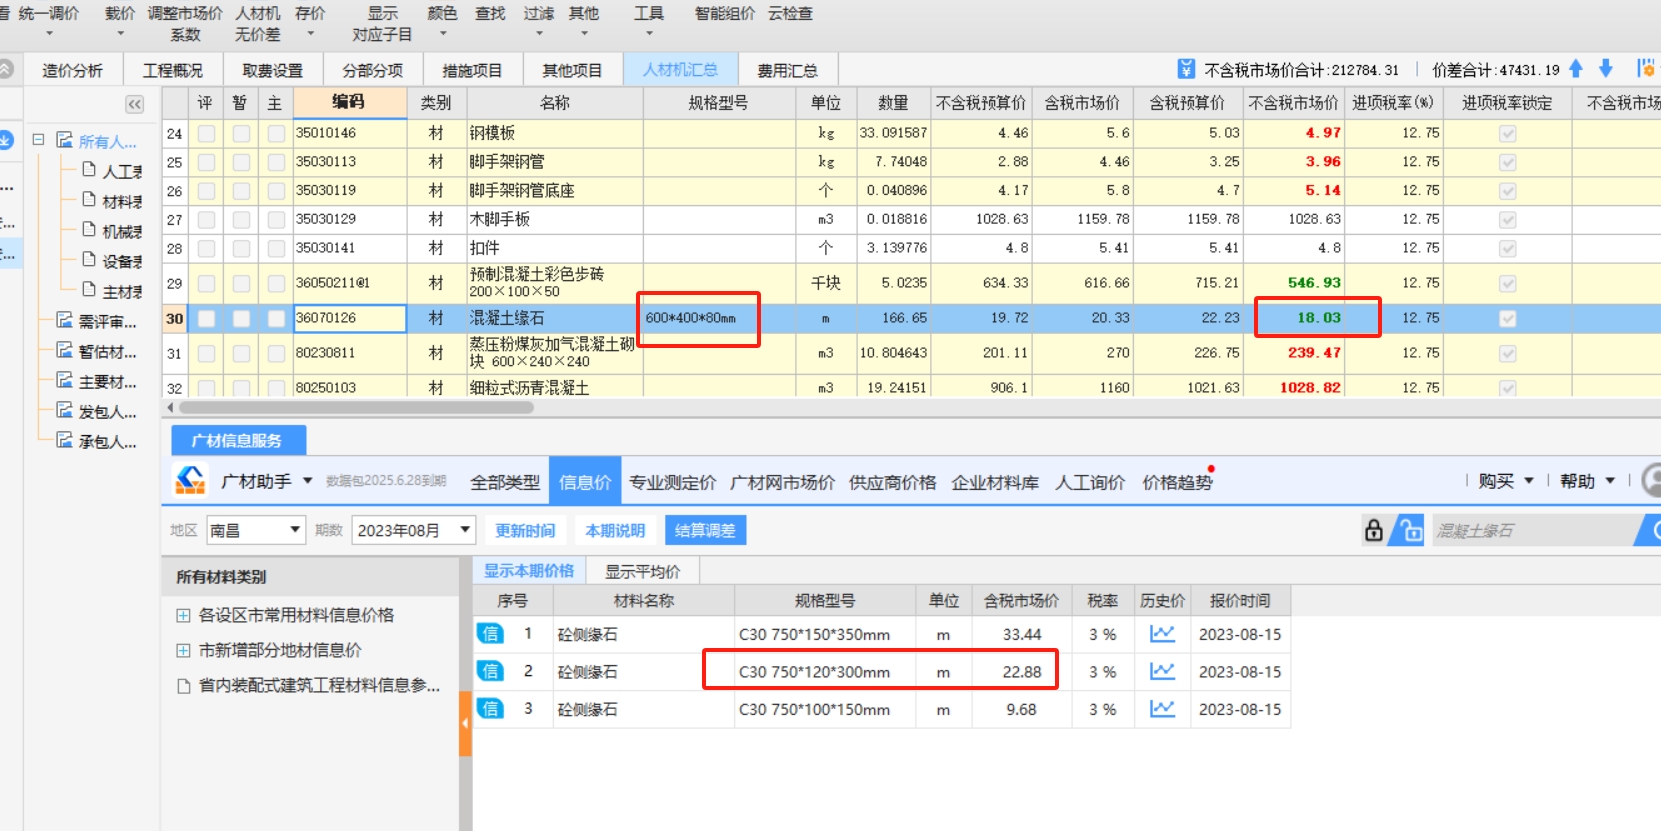Click the blue unlock icon near search box

[1410, 530]
